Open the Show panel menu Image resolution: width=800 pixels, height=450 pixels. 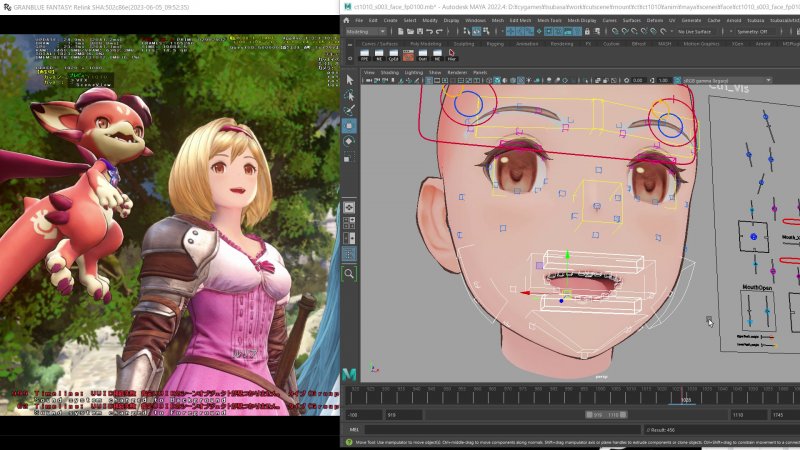click(435, 72)
